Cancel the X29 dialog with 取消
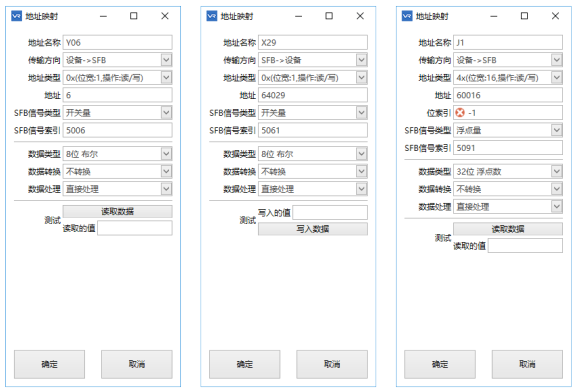The width and height of the screenshot is (576, 392). click(x=332, y=364)
